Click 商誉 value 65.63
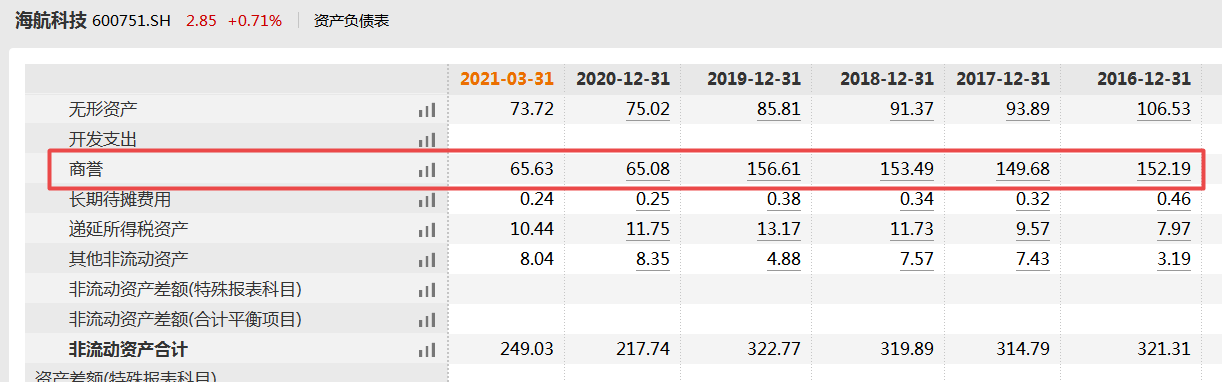1222x382 pixels. pos(532,169)
